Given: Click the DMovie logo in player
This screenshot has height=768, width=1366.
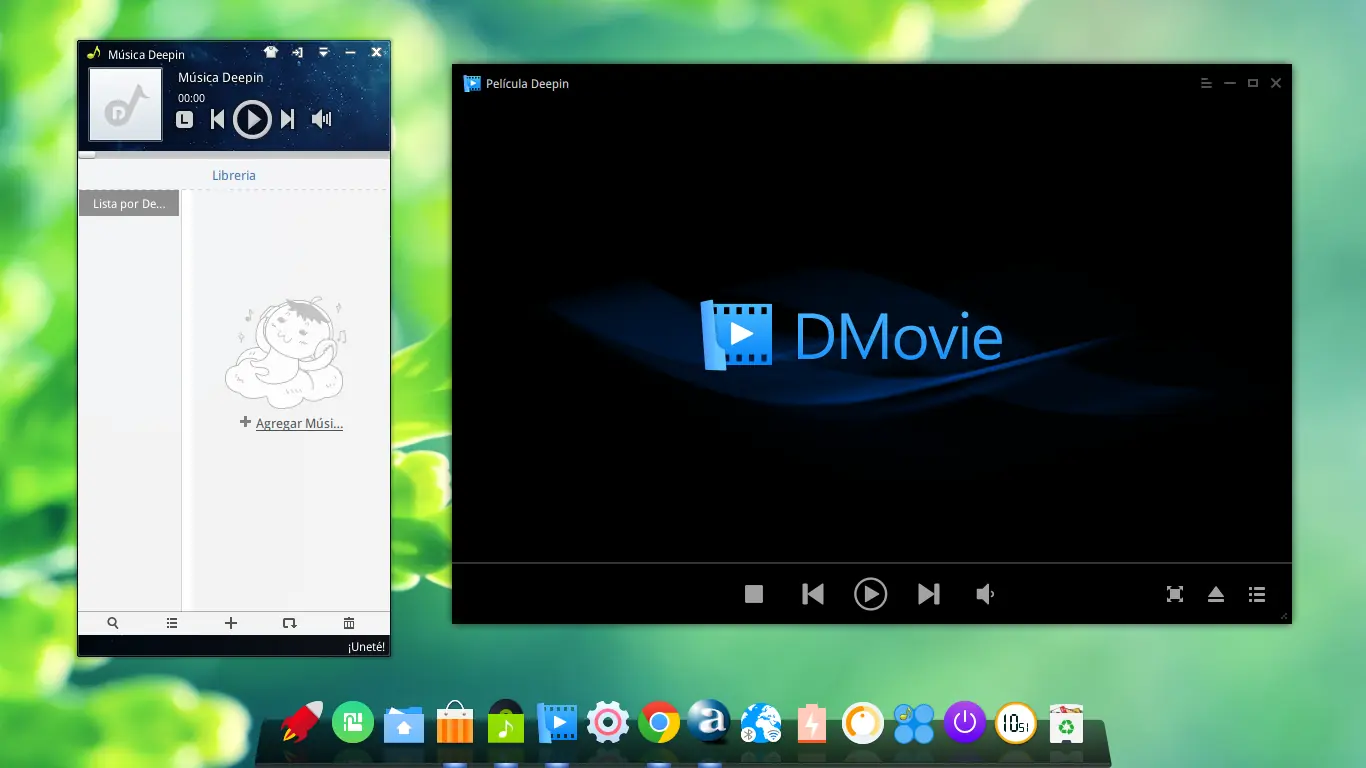Looking at the screenshot, I should [x=852, y=335].
